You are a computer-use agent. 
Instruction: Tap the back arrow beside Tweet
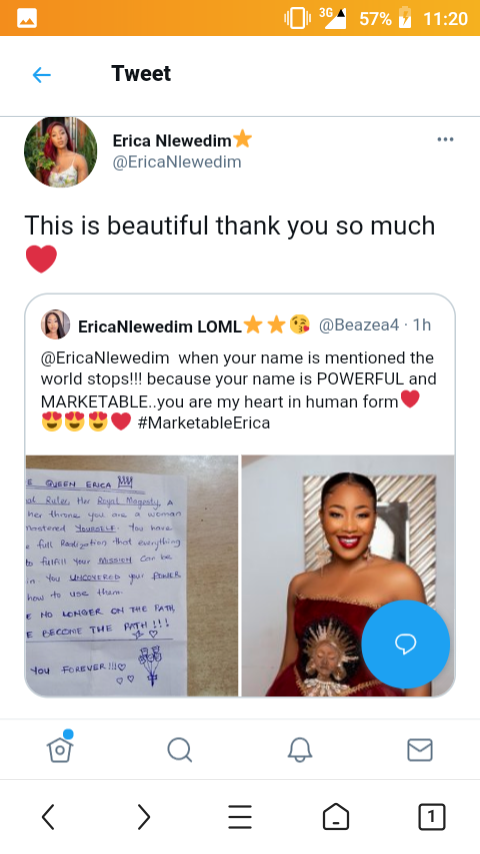(42, 75)
